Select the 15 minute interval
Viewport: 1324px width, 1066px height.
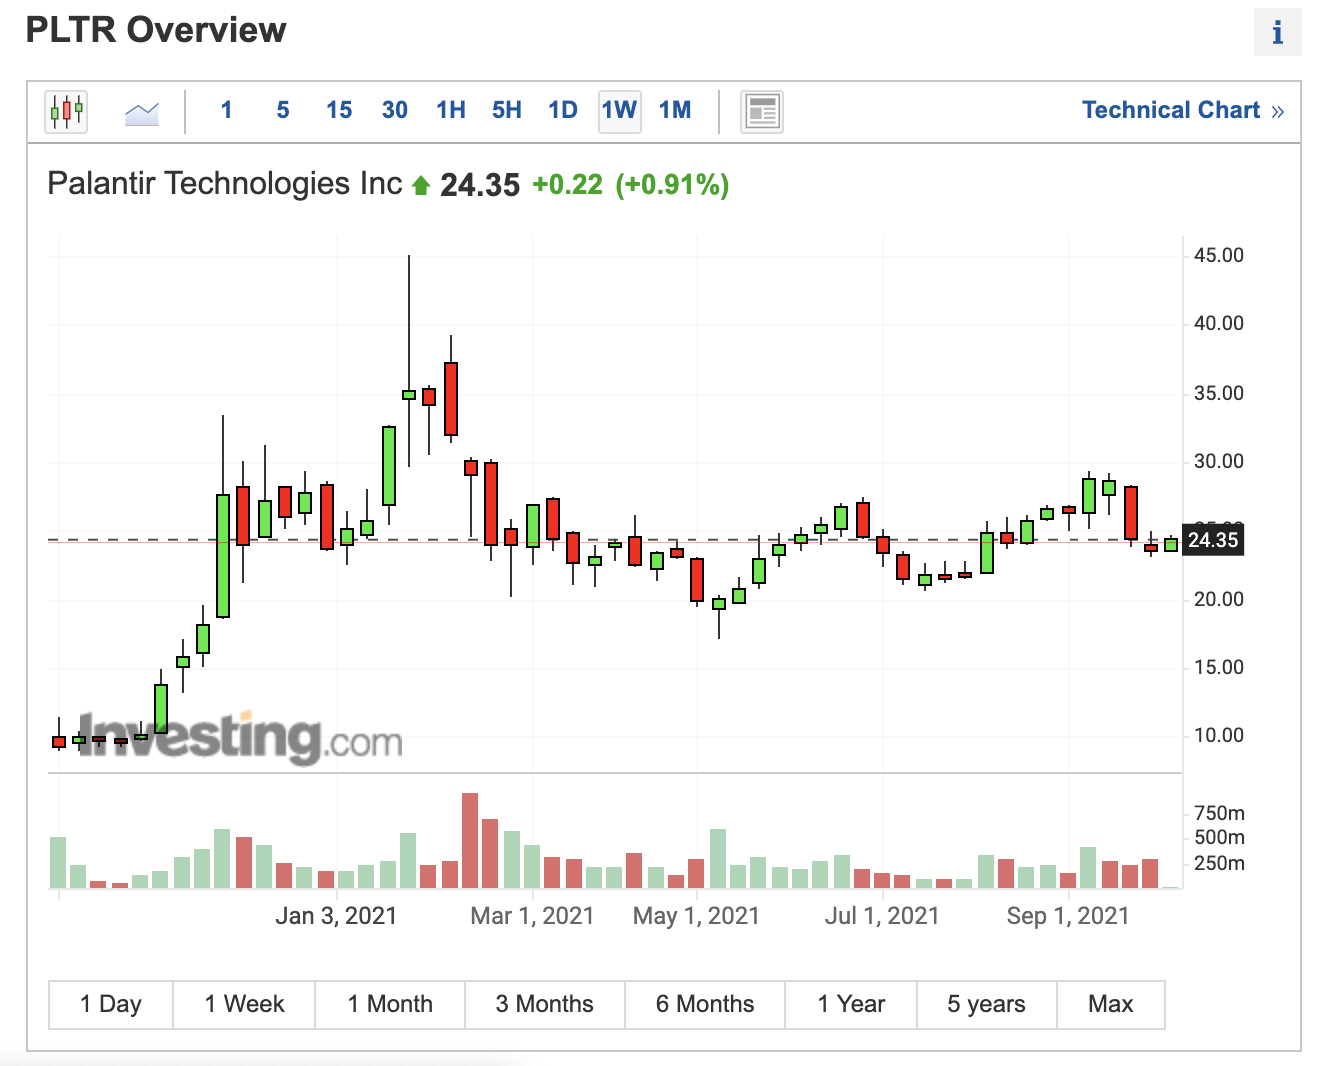pos(339,110)
